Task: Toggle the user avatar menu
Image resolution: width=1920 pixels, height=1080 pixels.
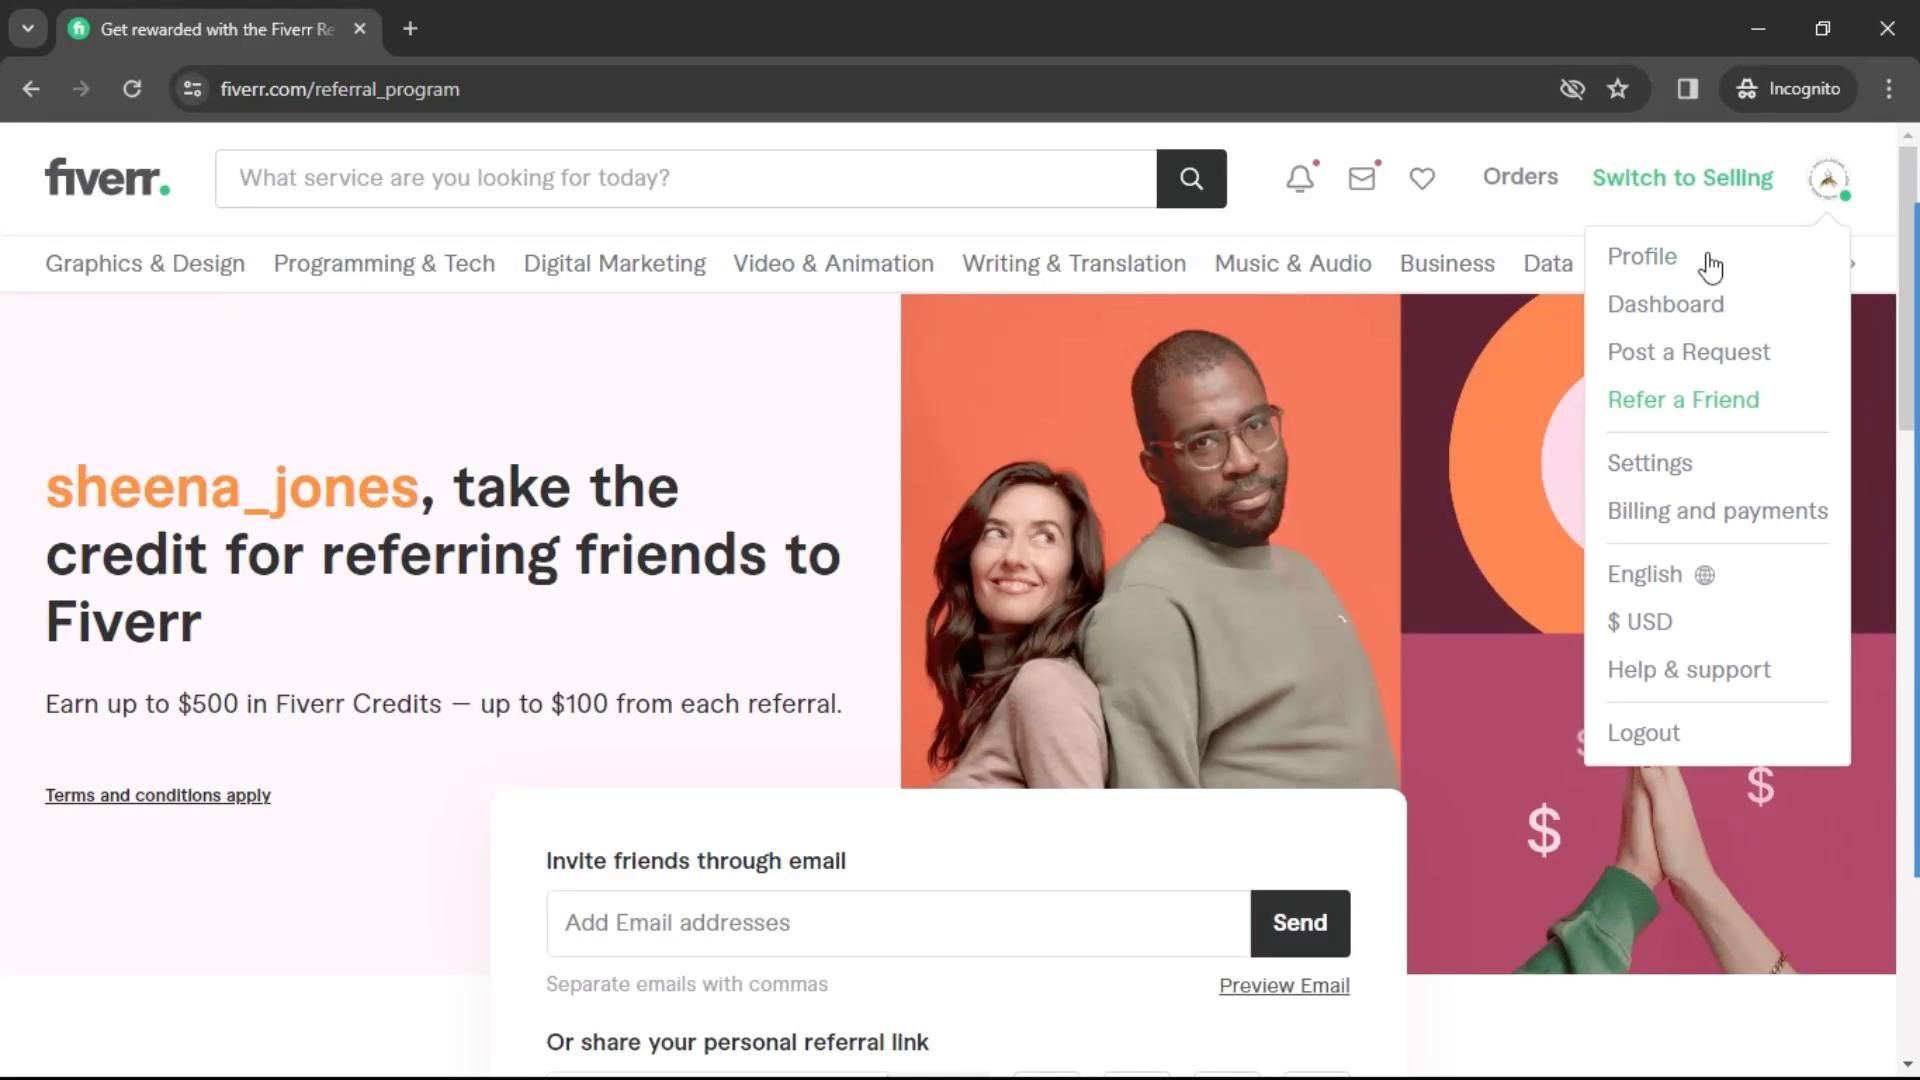Action: pos(1828,179)
